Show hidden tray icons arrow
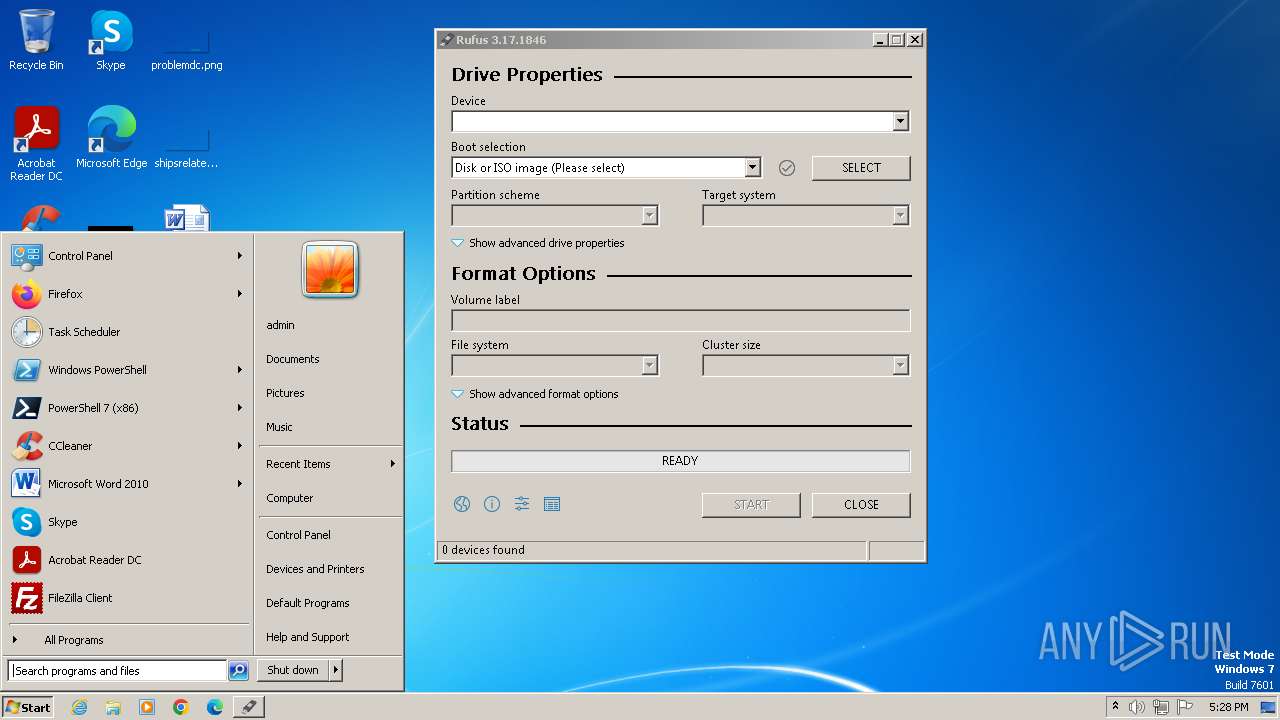 pos(1115,706)
